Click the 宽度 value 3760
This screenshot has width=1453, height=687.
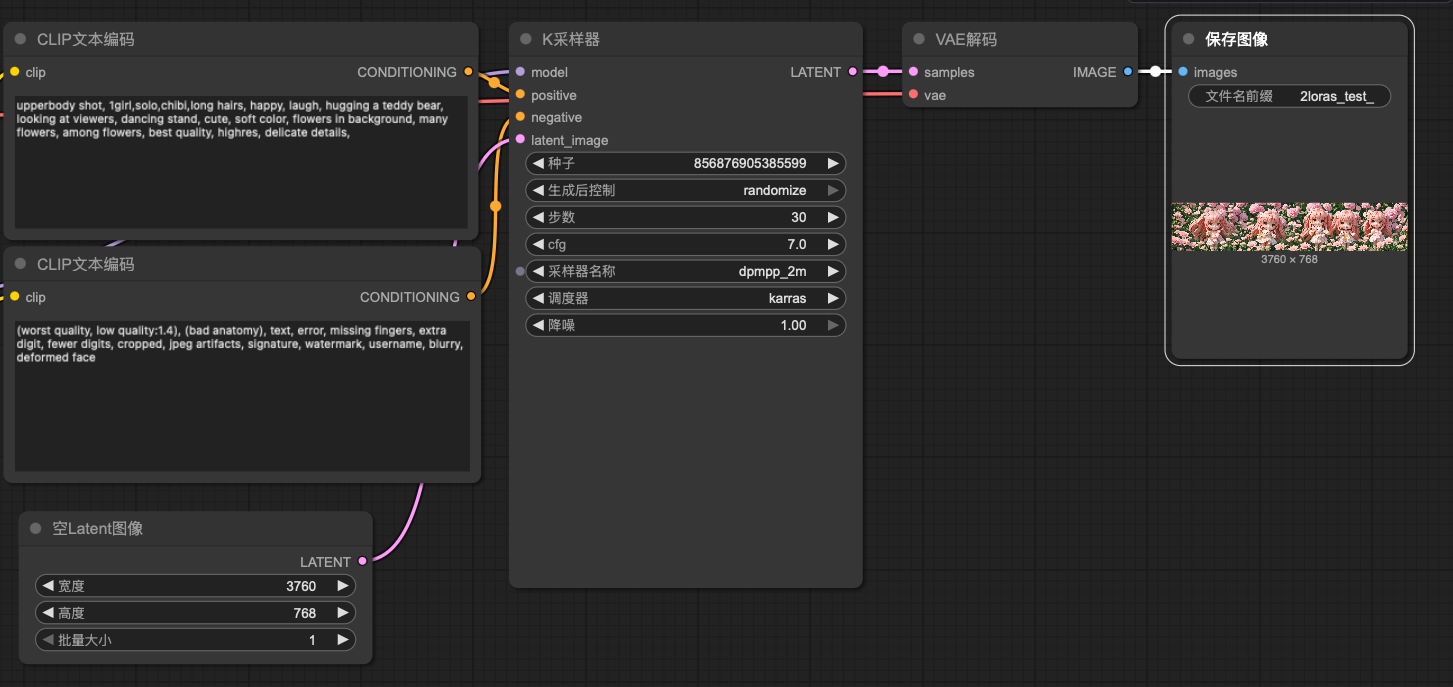(301, 586)
